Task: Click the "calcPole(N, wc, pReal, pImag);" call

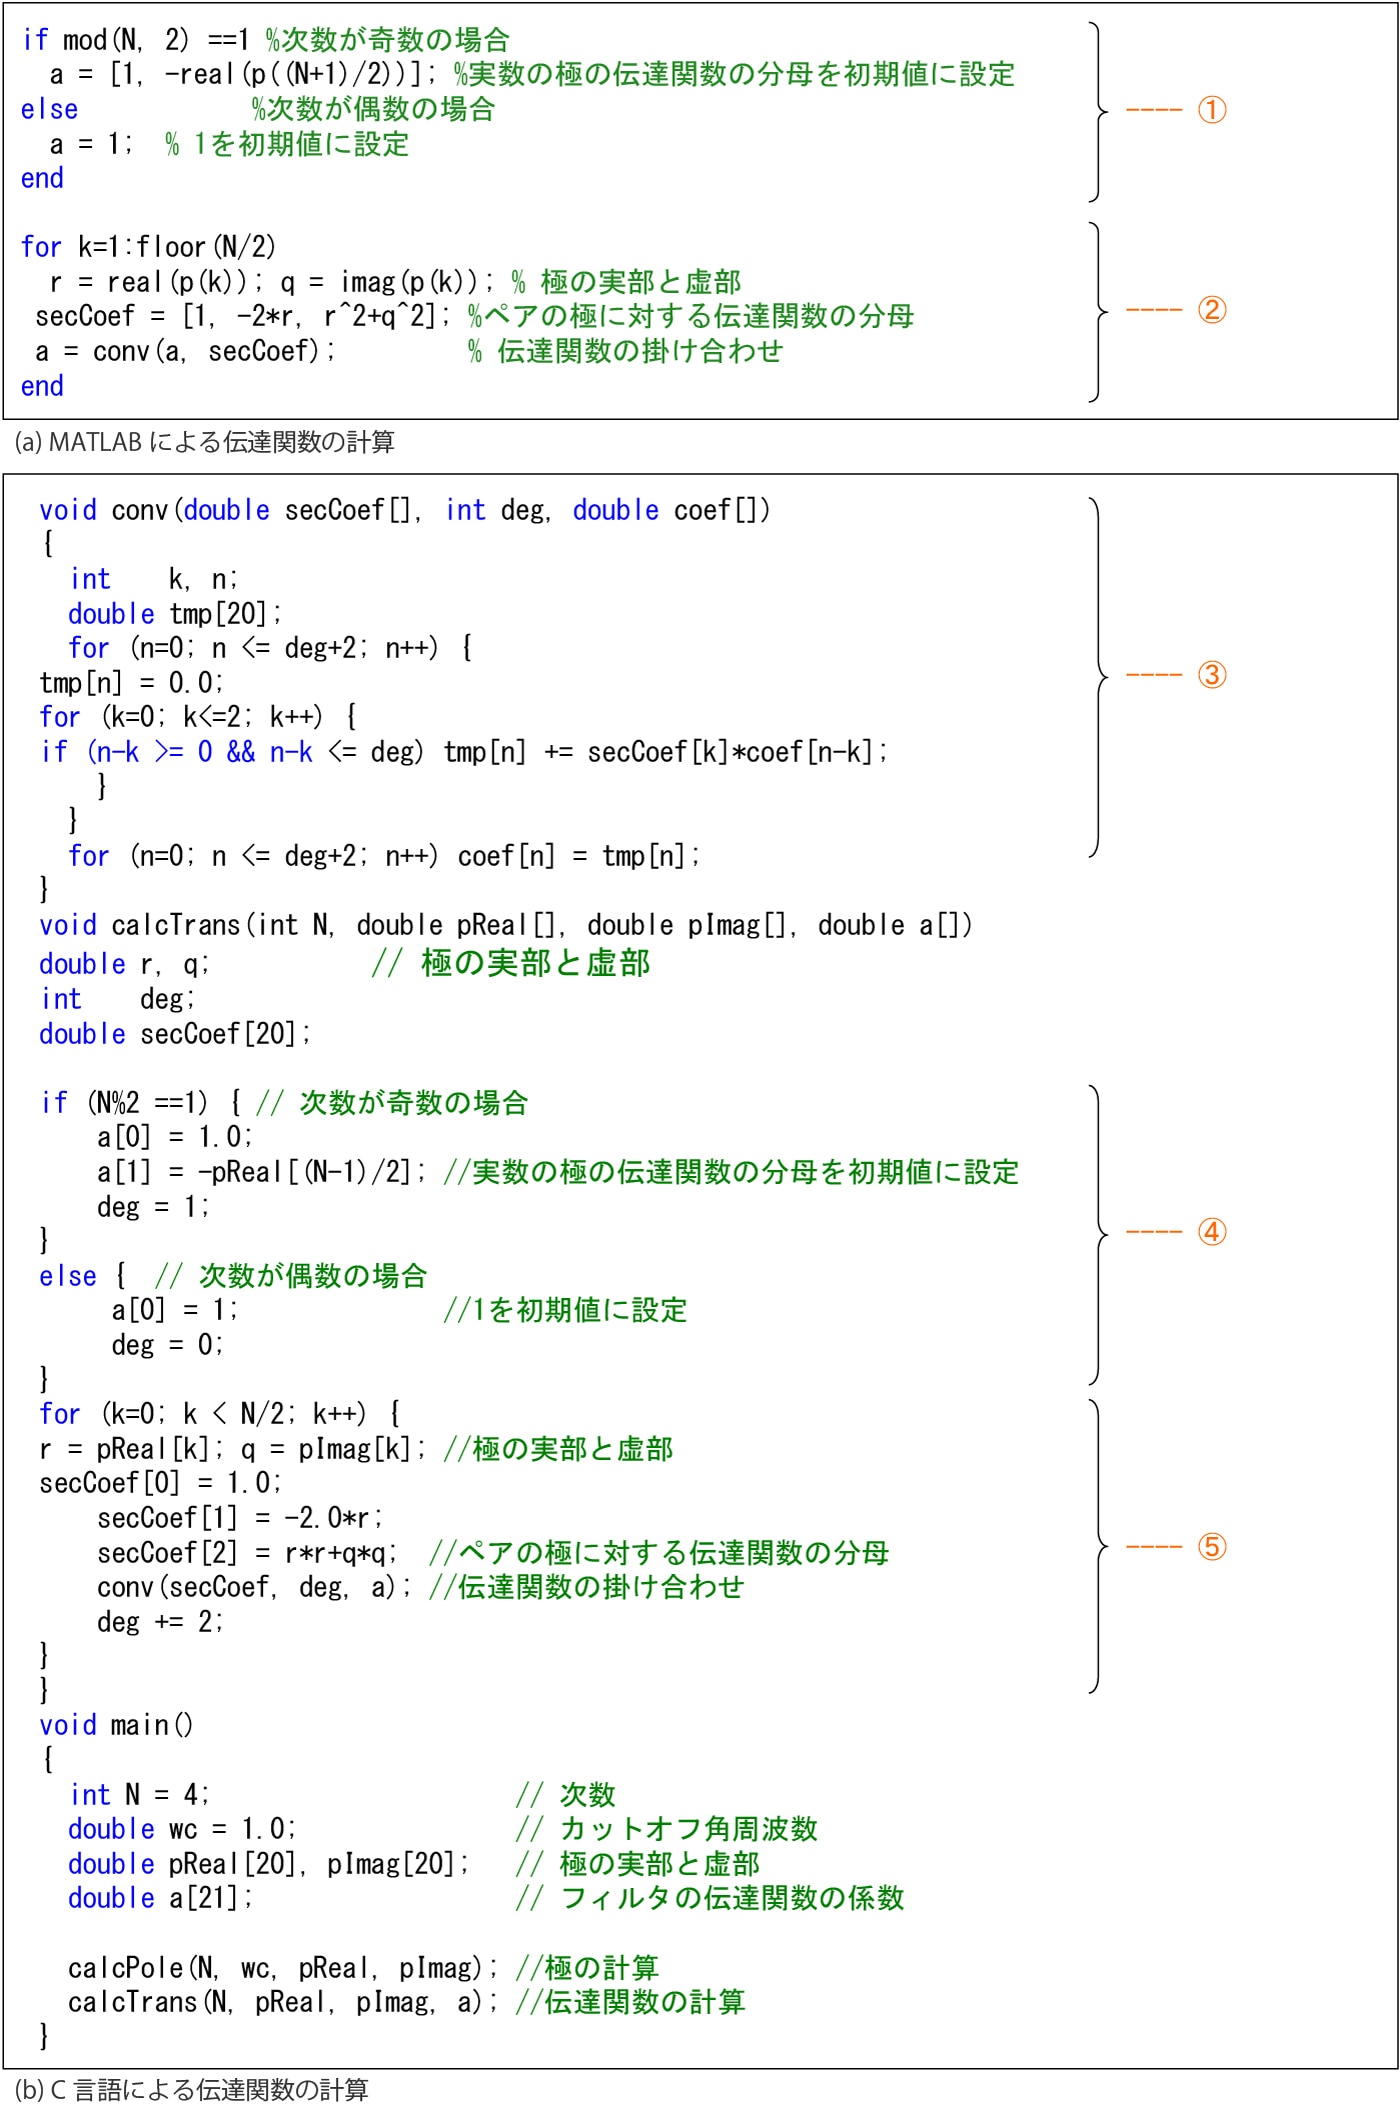Action: [x=282, y=1968]
